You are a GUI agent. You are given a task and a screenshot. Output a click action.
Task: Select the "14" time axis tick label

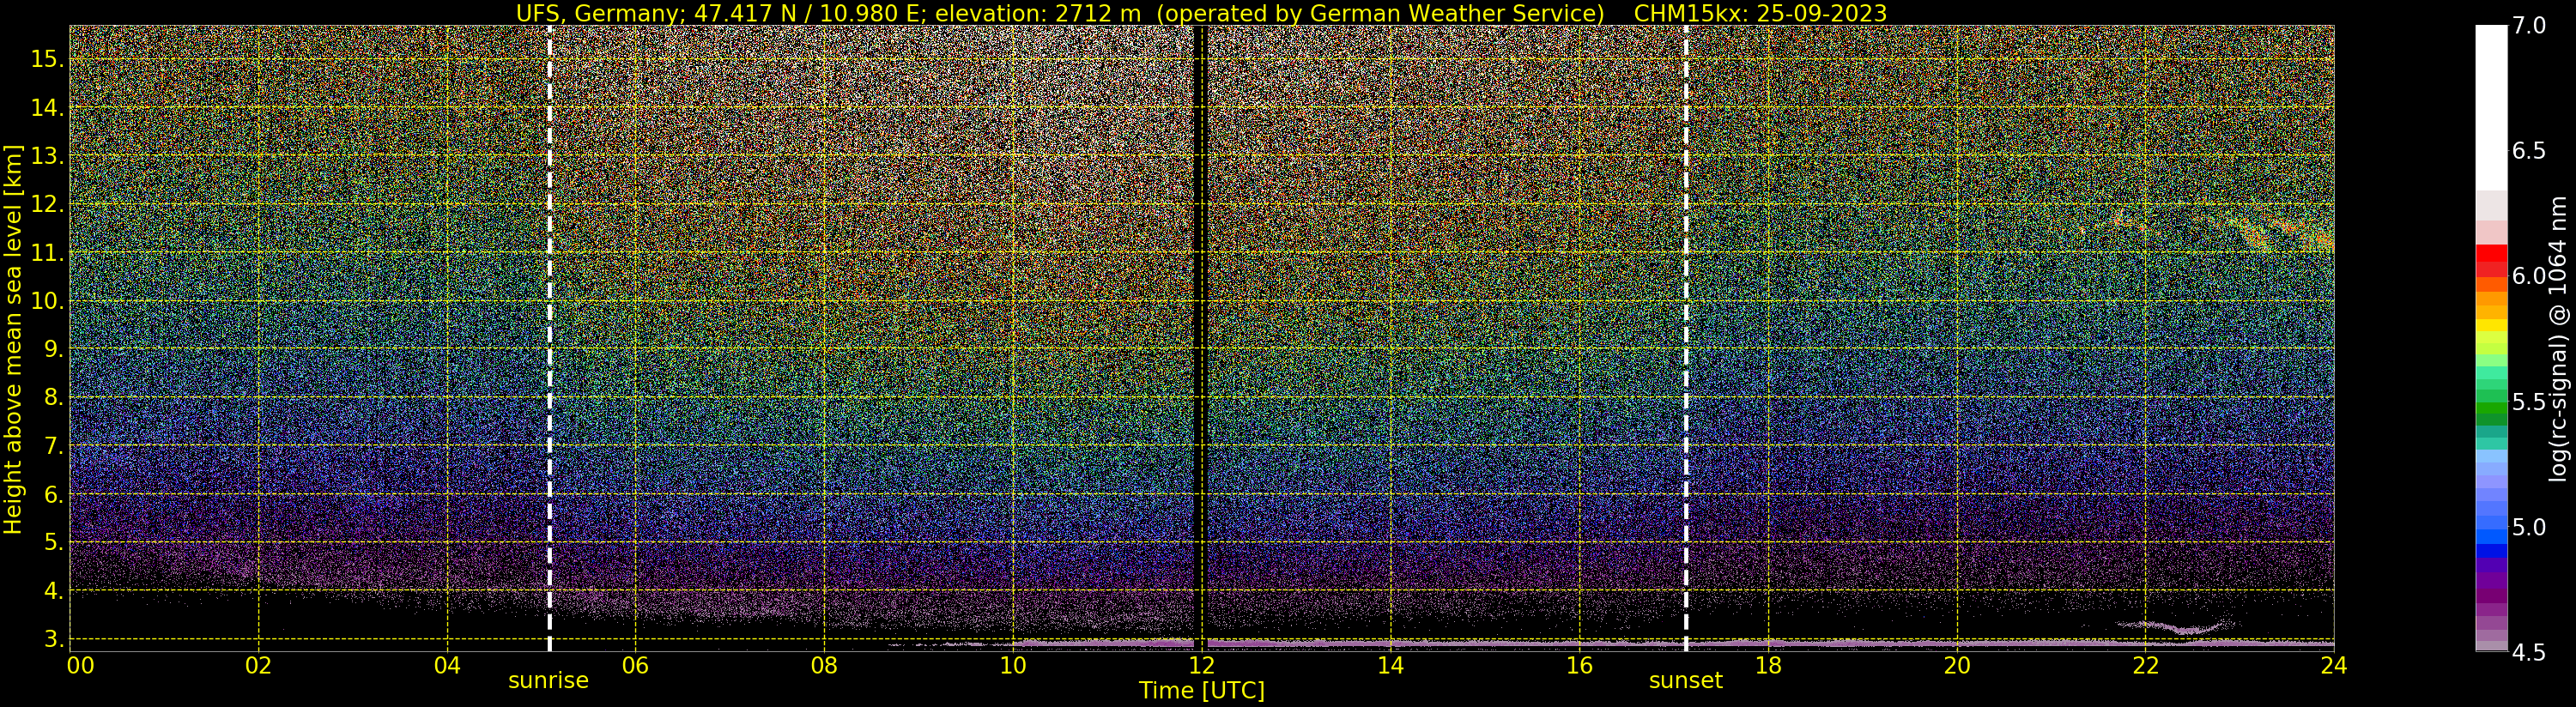click(x=1391, y=666)
